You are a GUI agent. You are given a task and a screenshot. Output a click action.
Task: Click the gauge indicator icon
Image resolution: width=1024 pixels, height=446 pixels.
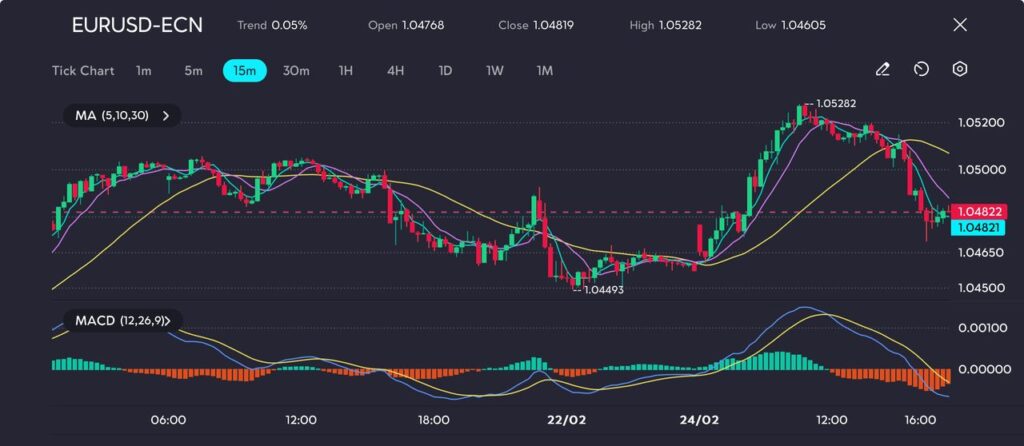[x=922, y=69]
